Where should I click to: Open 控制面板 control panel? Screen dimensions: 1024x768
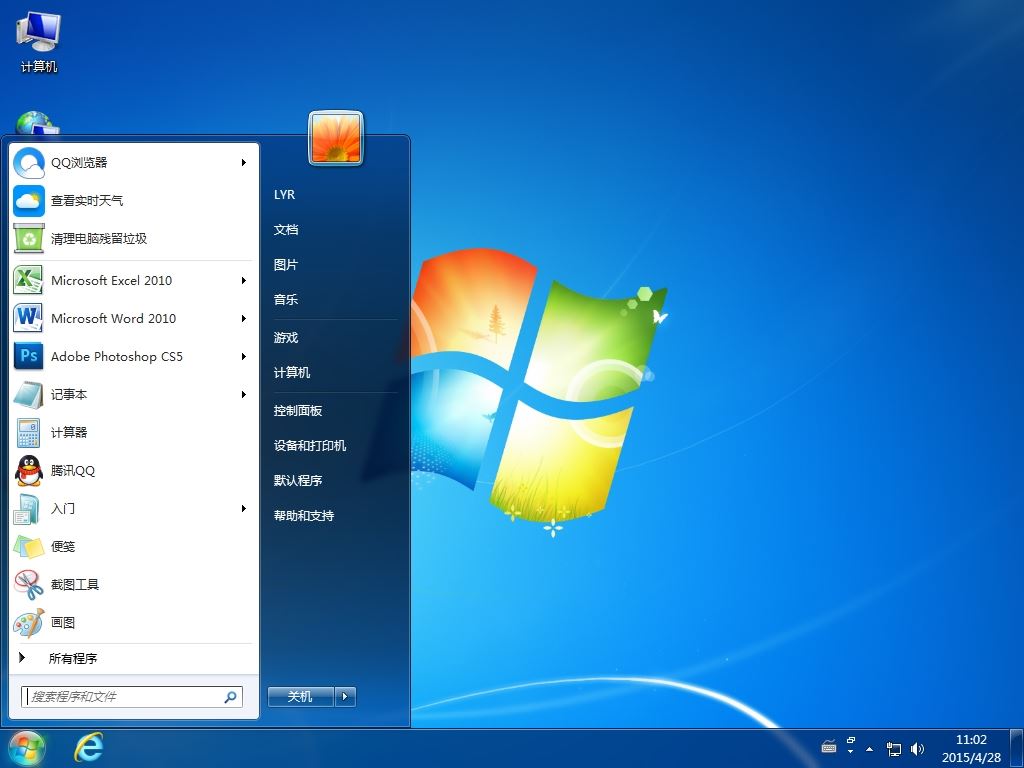tap(298, 411)
